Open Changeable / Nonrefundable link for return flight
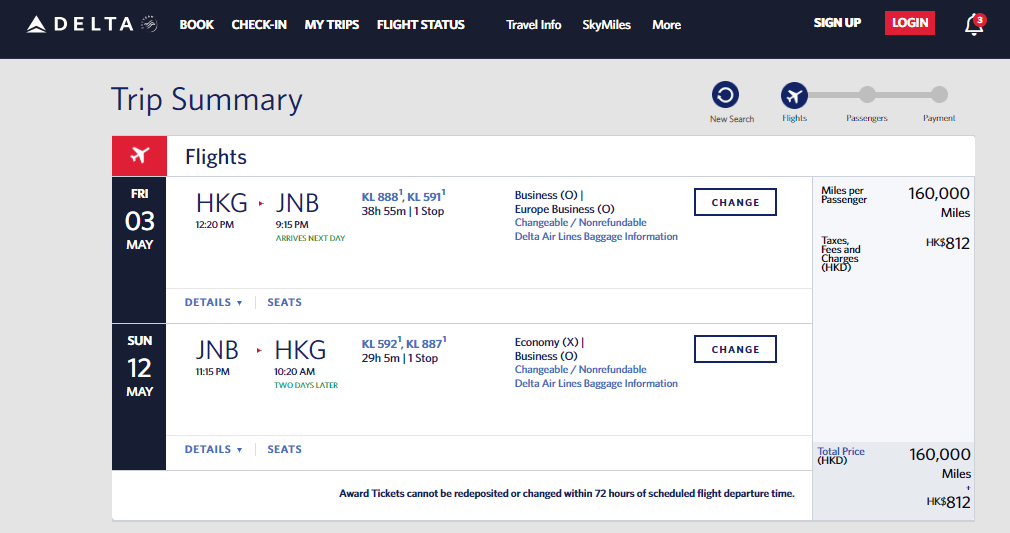 580,369
